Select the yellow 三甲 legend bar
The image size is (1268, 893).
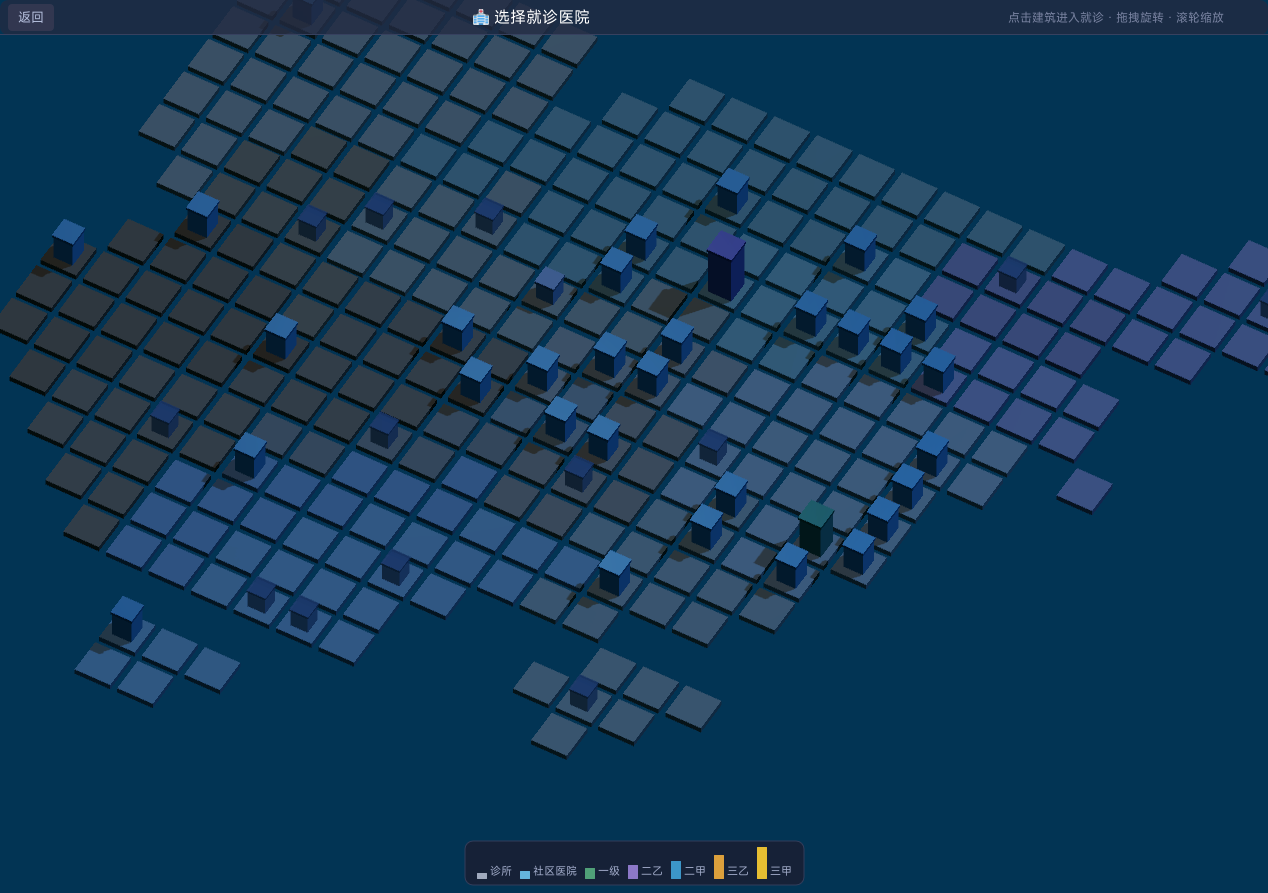pos(762,863)
